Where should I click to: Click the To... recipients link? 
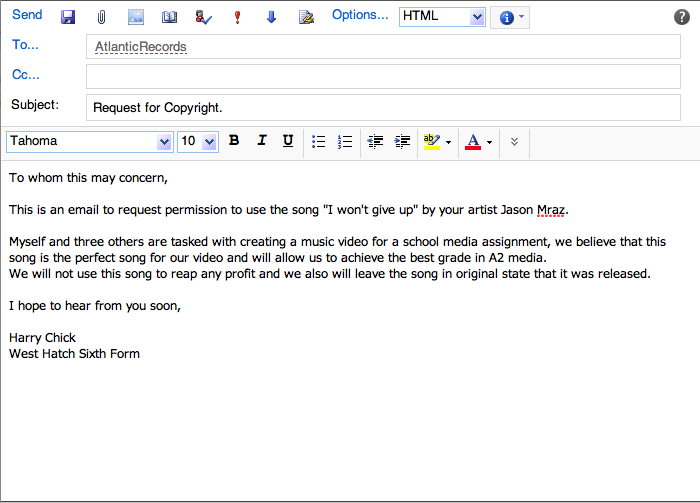click(x=25, y=45)
